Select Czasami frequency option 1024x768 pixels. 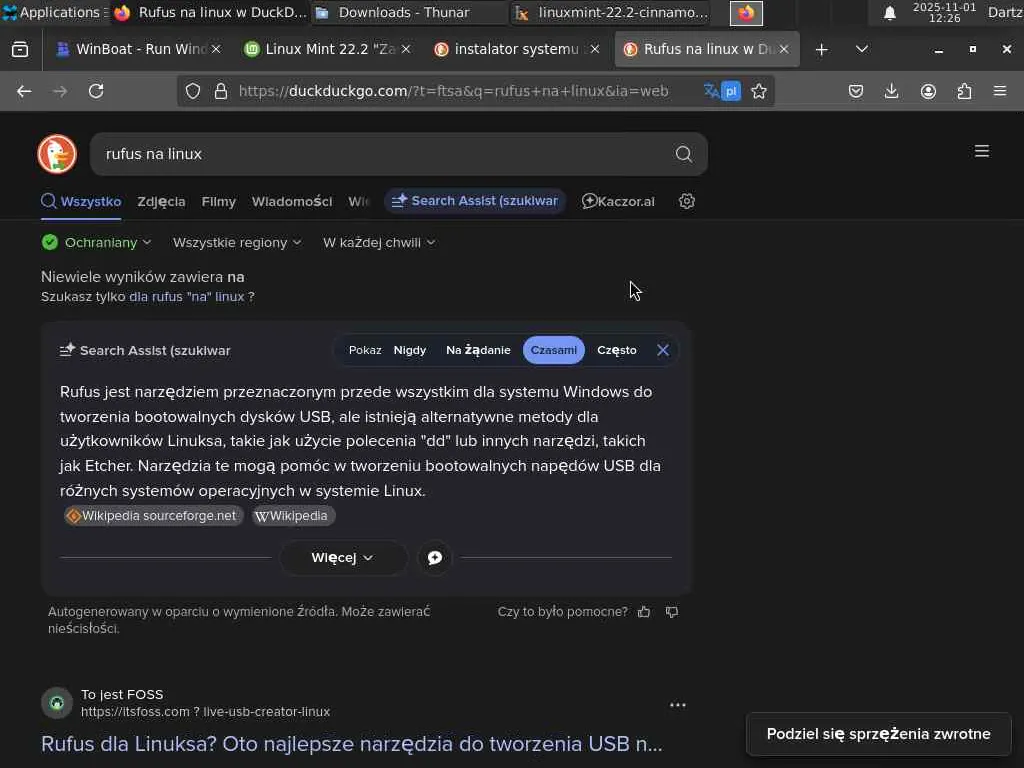tap(554, 350)
